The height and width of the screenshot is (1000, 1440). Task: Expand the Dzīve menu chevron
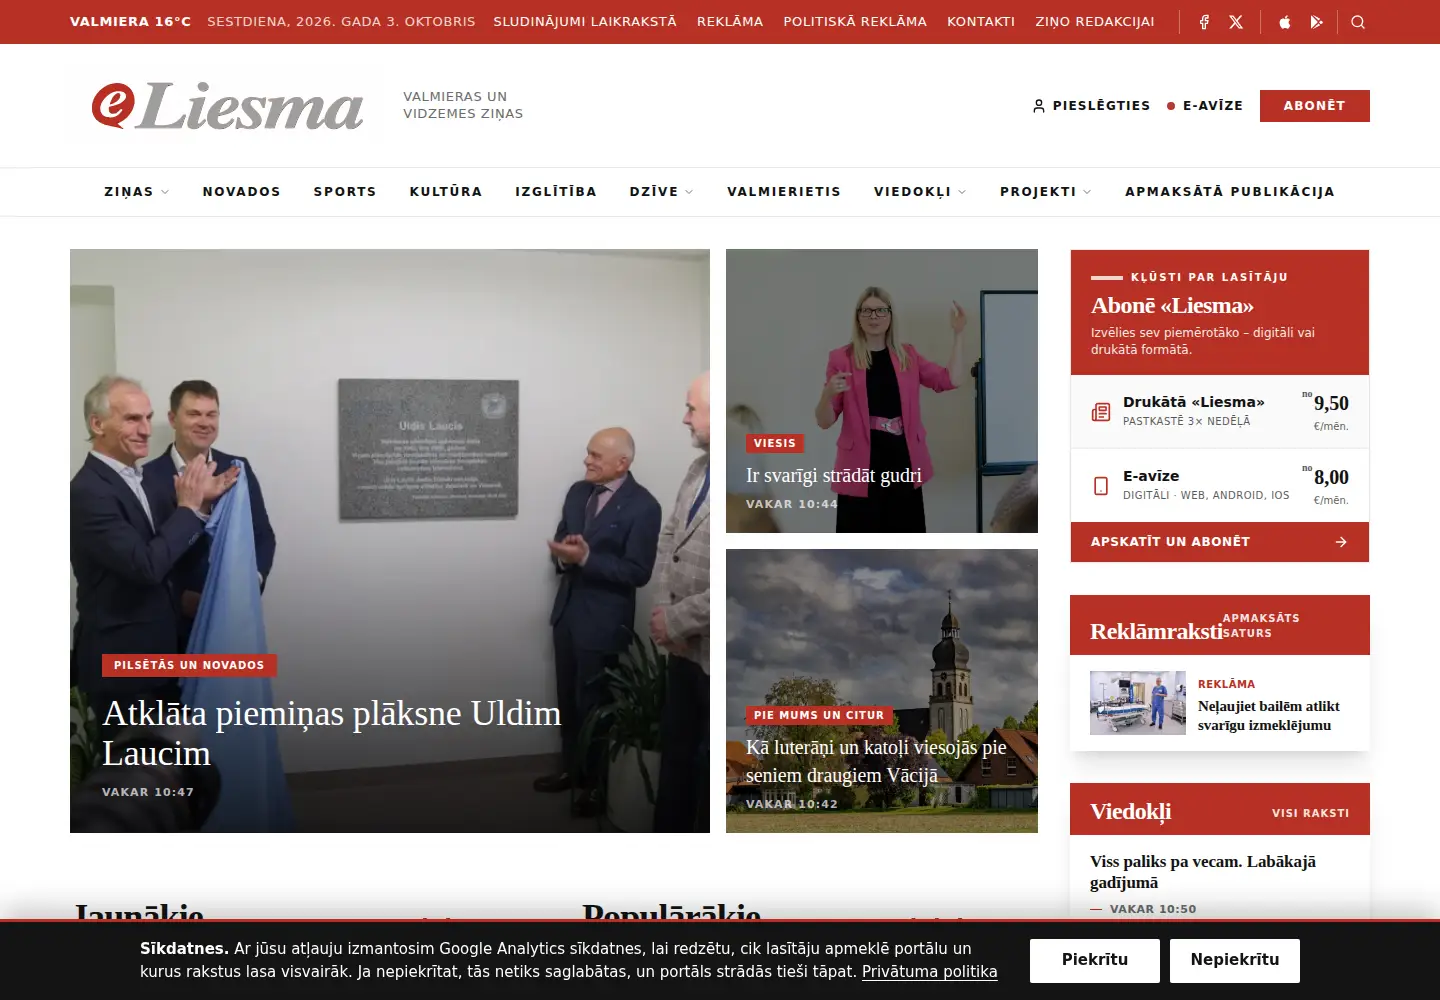coord(689,192)
